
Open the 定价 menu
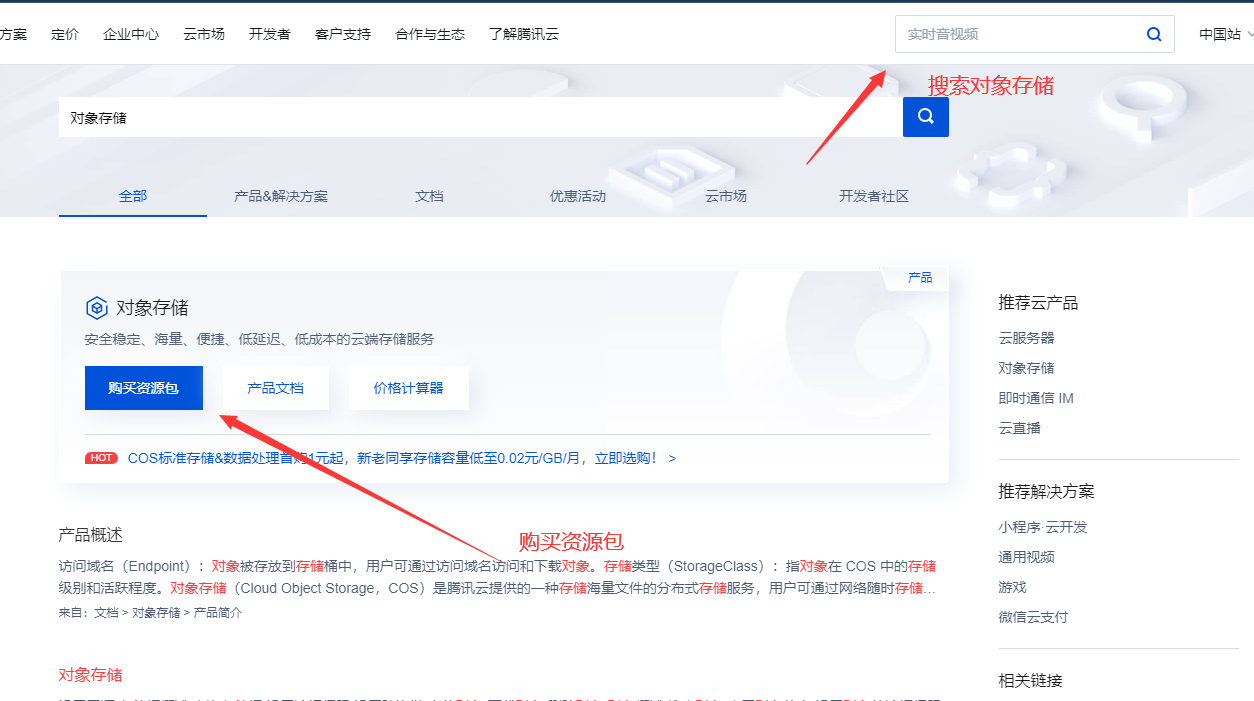(65, 34)
